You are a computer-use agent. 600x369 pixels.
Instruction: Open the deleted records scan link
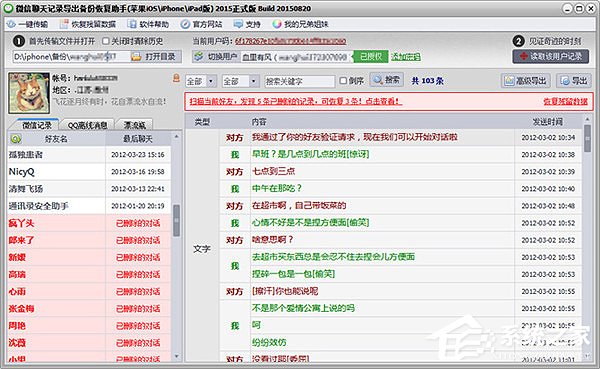coord(296,101)
